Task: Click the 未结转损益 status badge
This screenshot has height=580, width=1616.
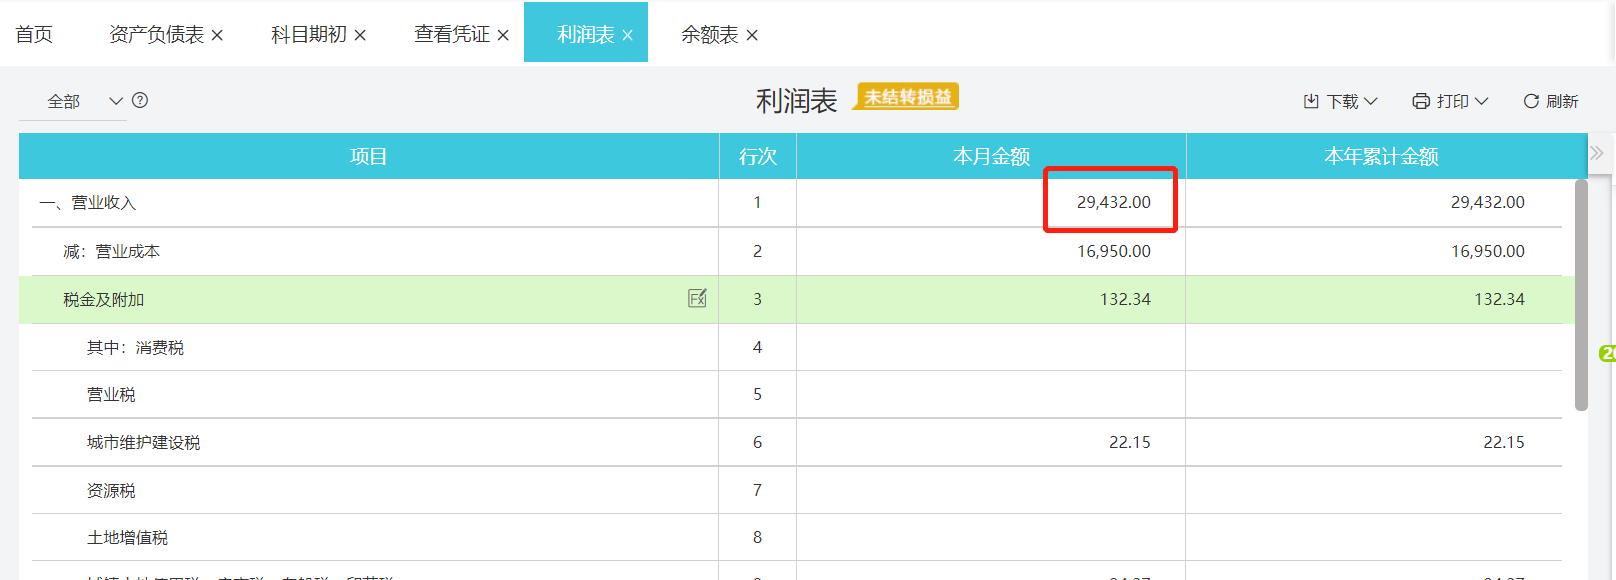Action: 907,97
